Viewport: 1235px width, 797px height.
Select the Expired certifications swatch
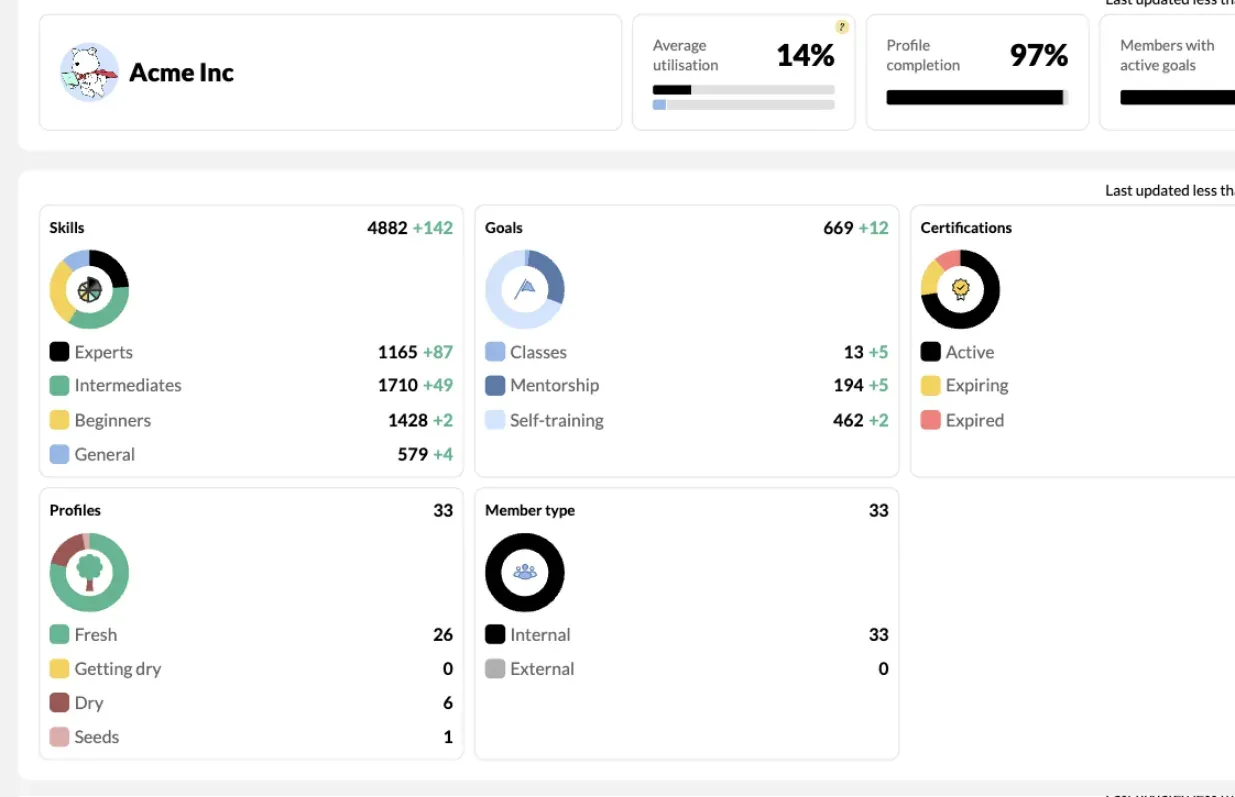pyautogui.click(x=930, y=420)
